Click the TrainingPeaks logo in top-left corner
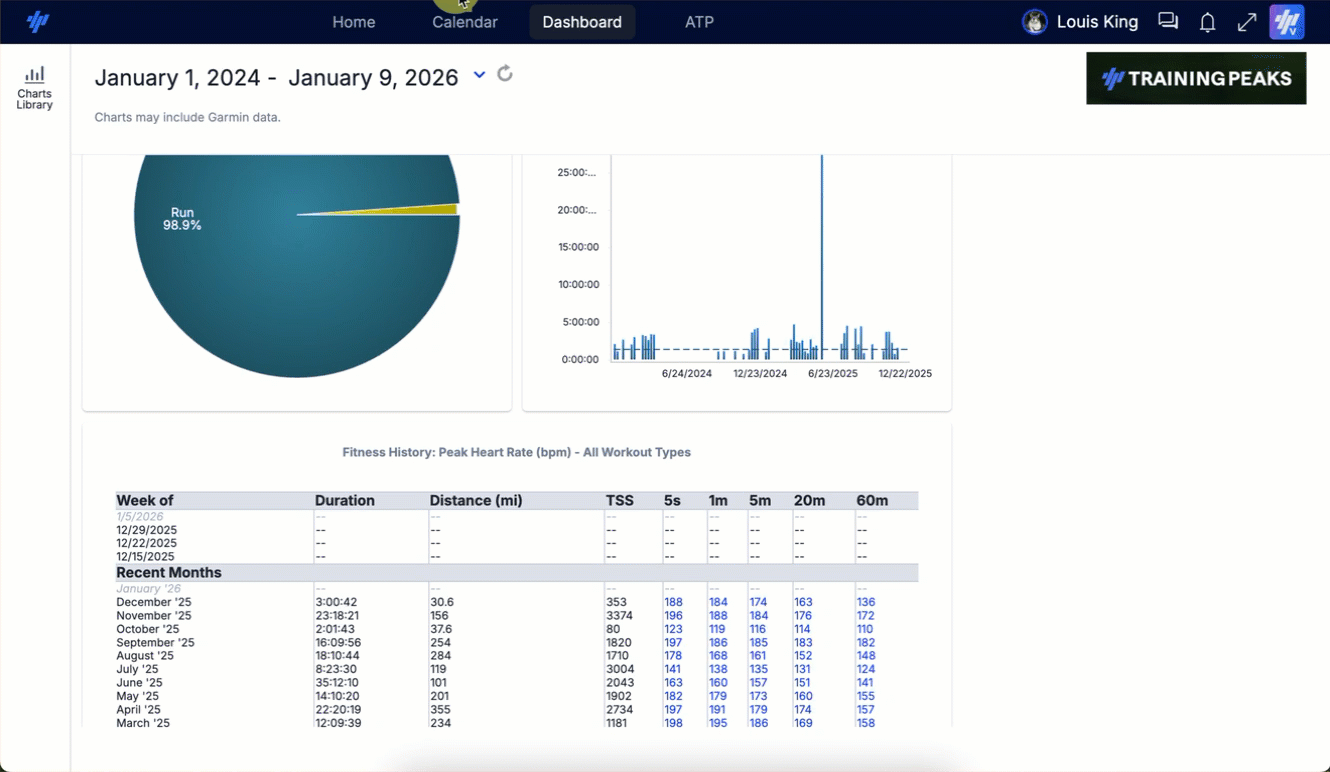 (38, 22)
